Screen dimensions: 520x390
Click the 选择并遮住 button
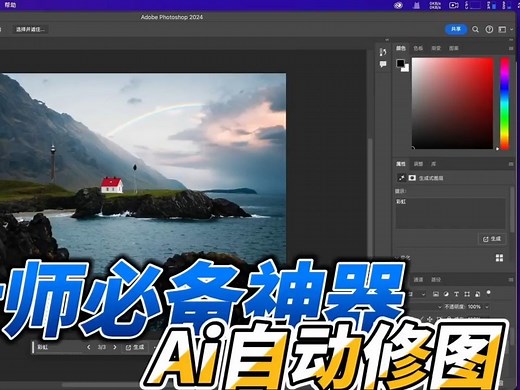(x=30, y=29)
